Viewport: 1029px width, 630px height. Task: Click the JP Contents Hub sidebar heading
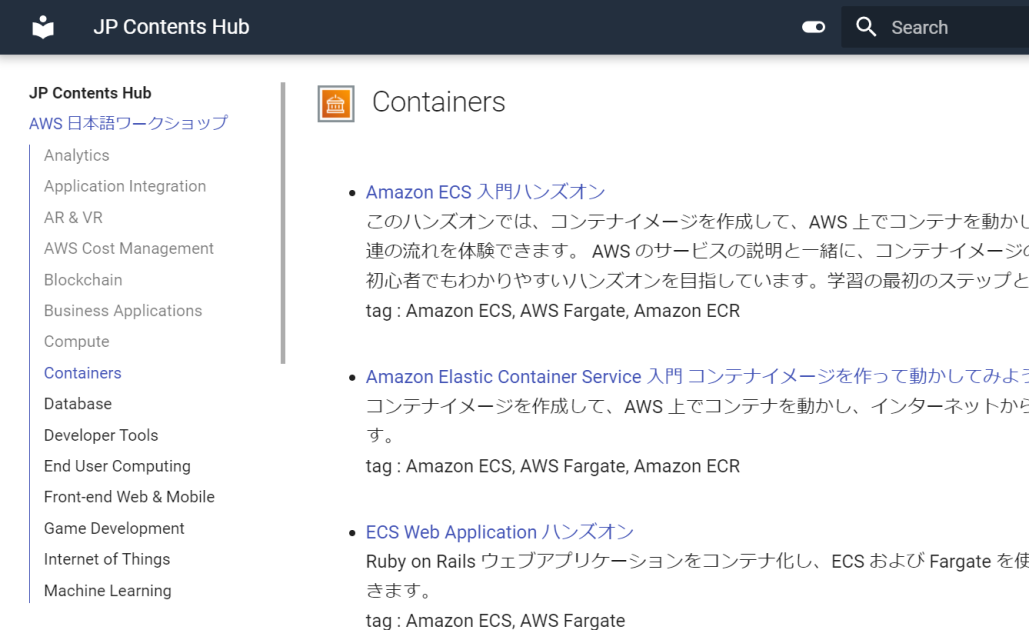pyautogui.click(x=89, y=92)
